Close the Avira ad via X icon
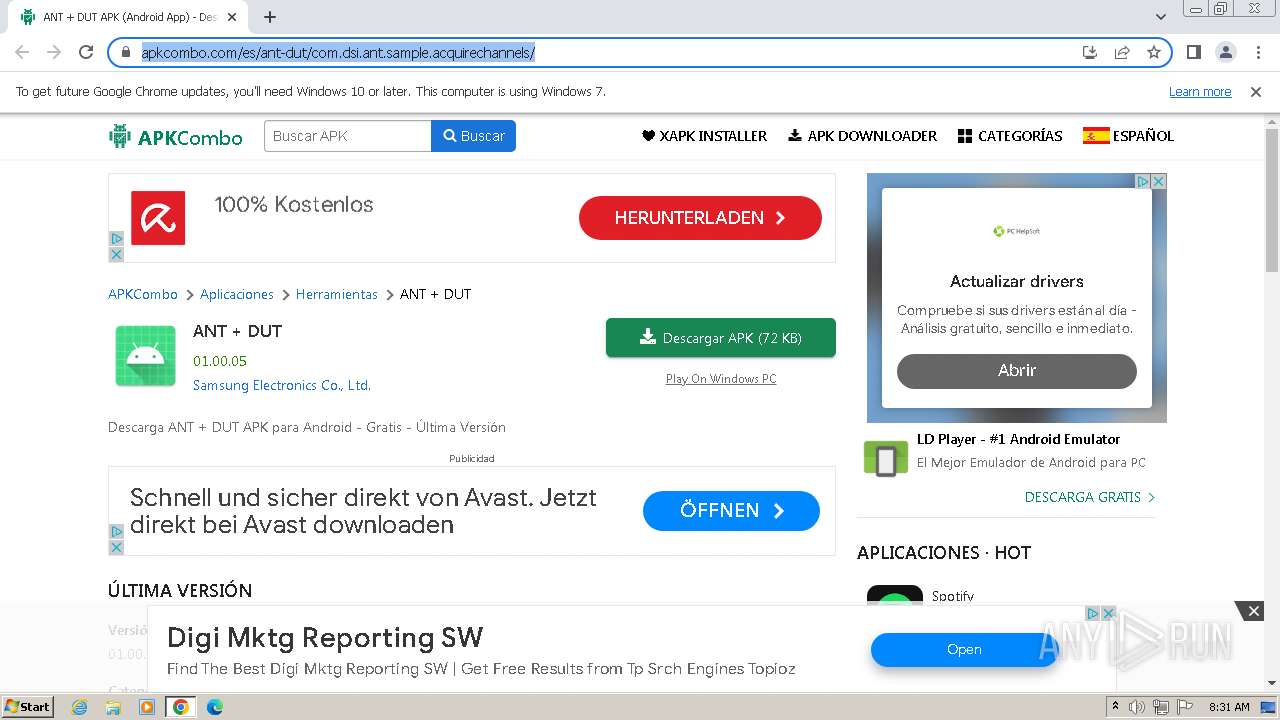Screen dimensions: 1280x720 [116, 255]
